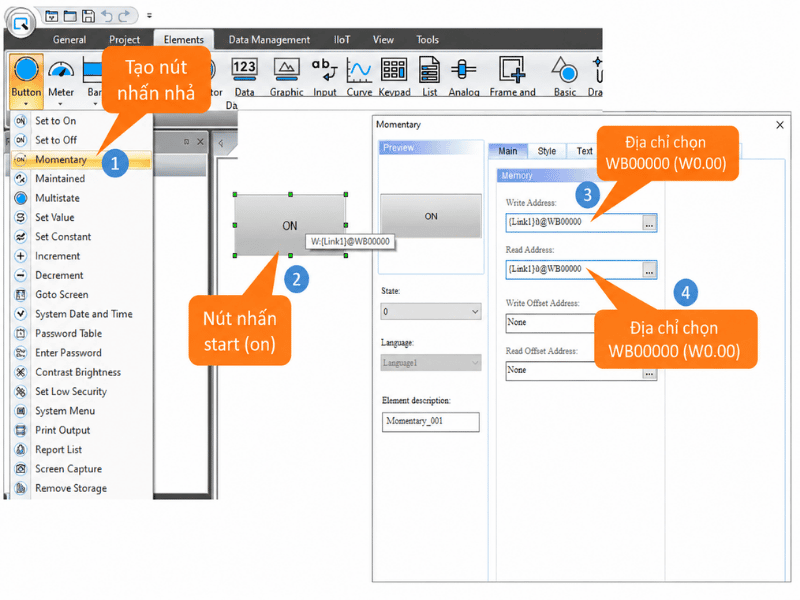Select the Data display icon

tap(244, 78)
